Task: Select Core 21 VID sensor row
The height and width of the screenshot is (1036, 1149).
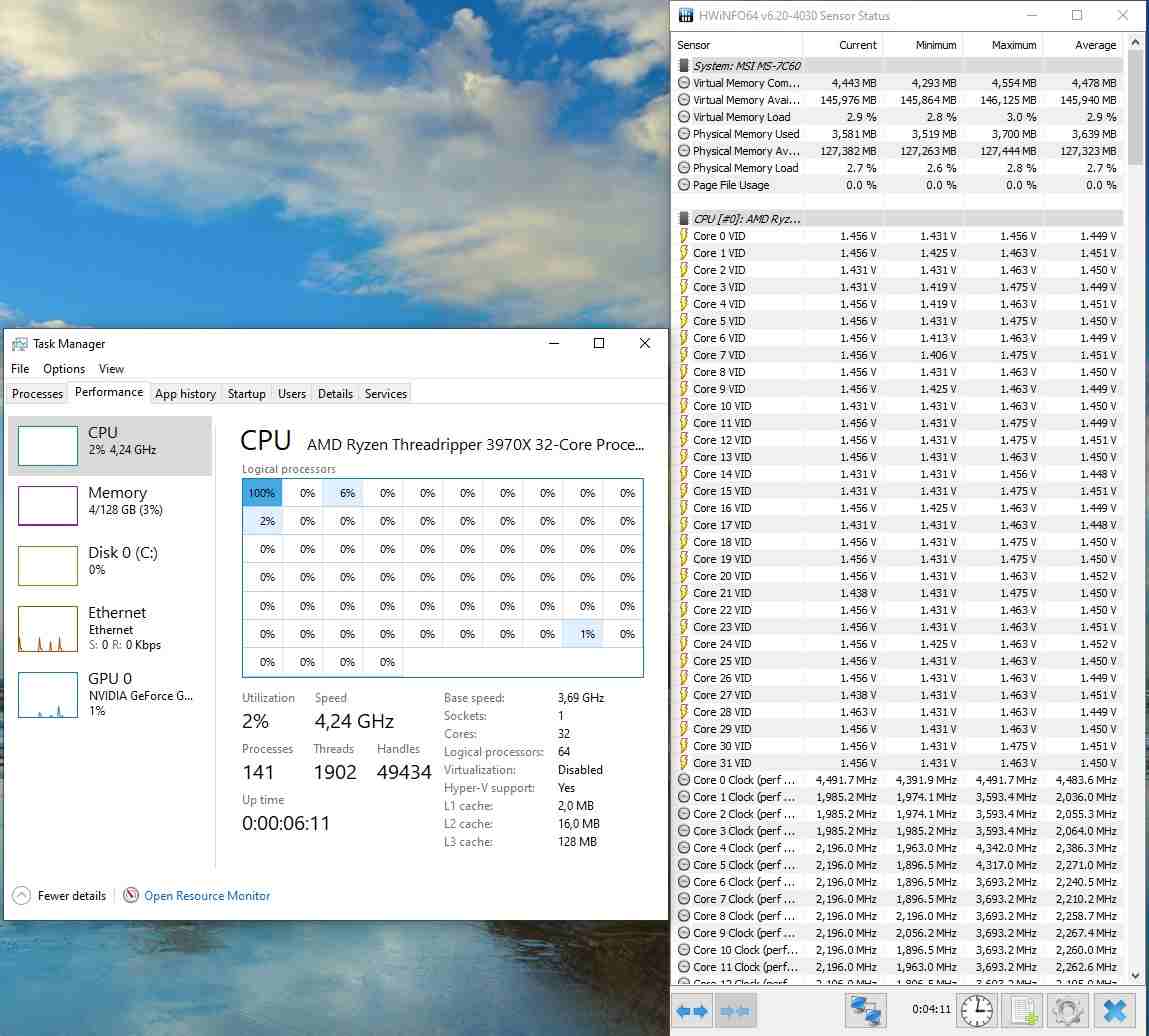Action: point(898,593)
